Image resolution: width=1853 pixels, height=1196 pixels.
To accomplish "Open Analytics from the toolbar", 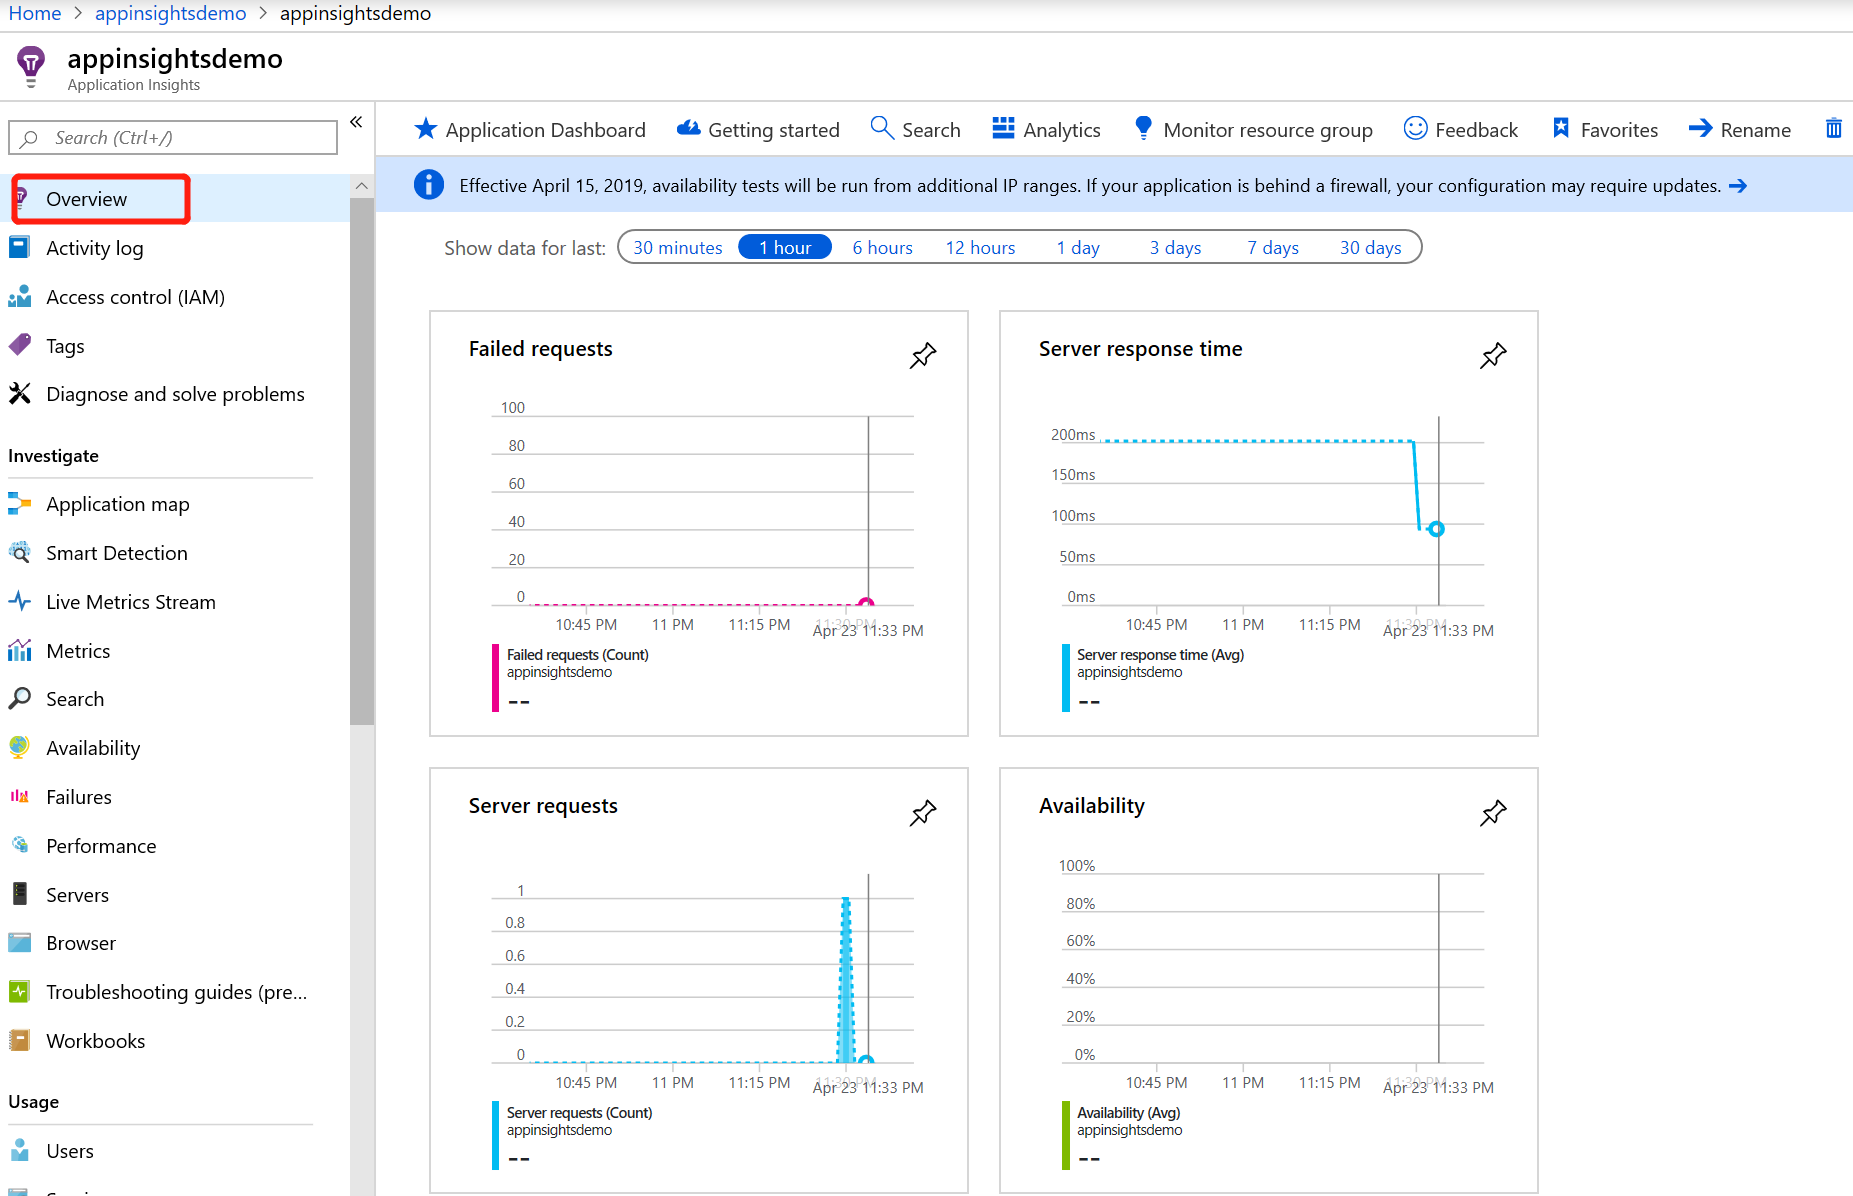I will 1046,129.
